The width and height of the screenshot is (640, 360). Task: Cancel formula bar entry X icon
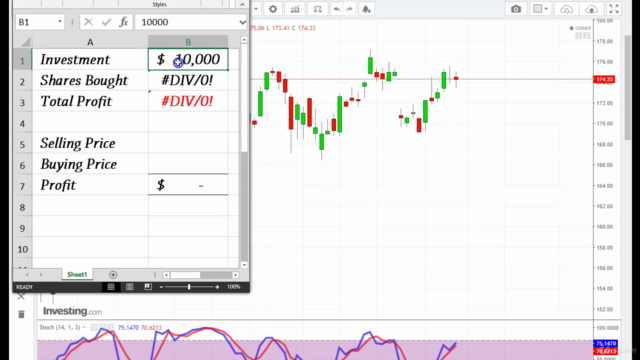88,22
